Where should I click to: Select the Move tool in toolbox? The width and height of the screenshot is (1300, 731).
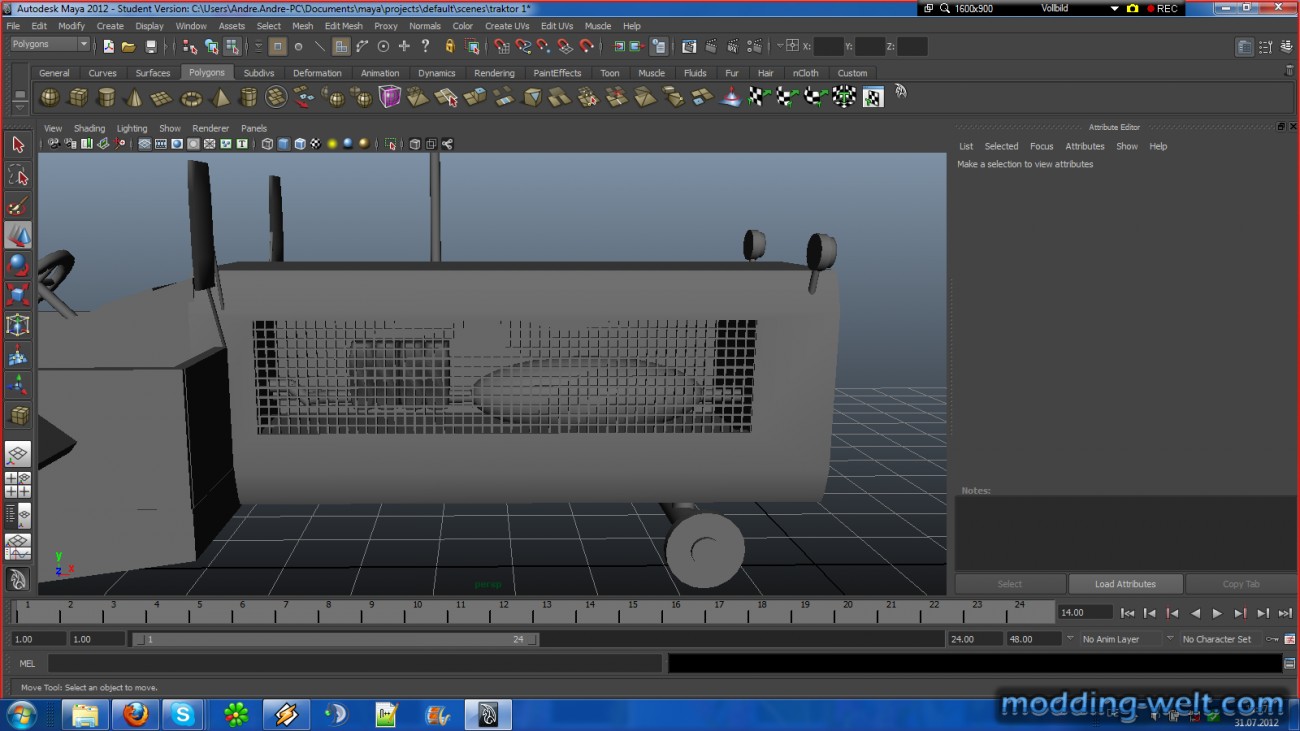click(18, 236)
